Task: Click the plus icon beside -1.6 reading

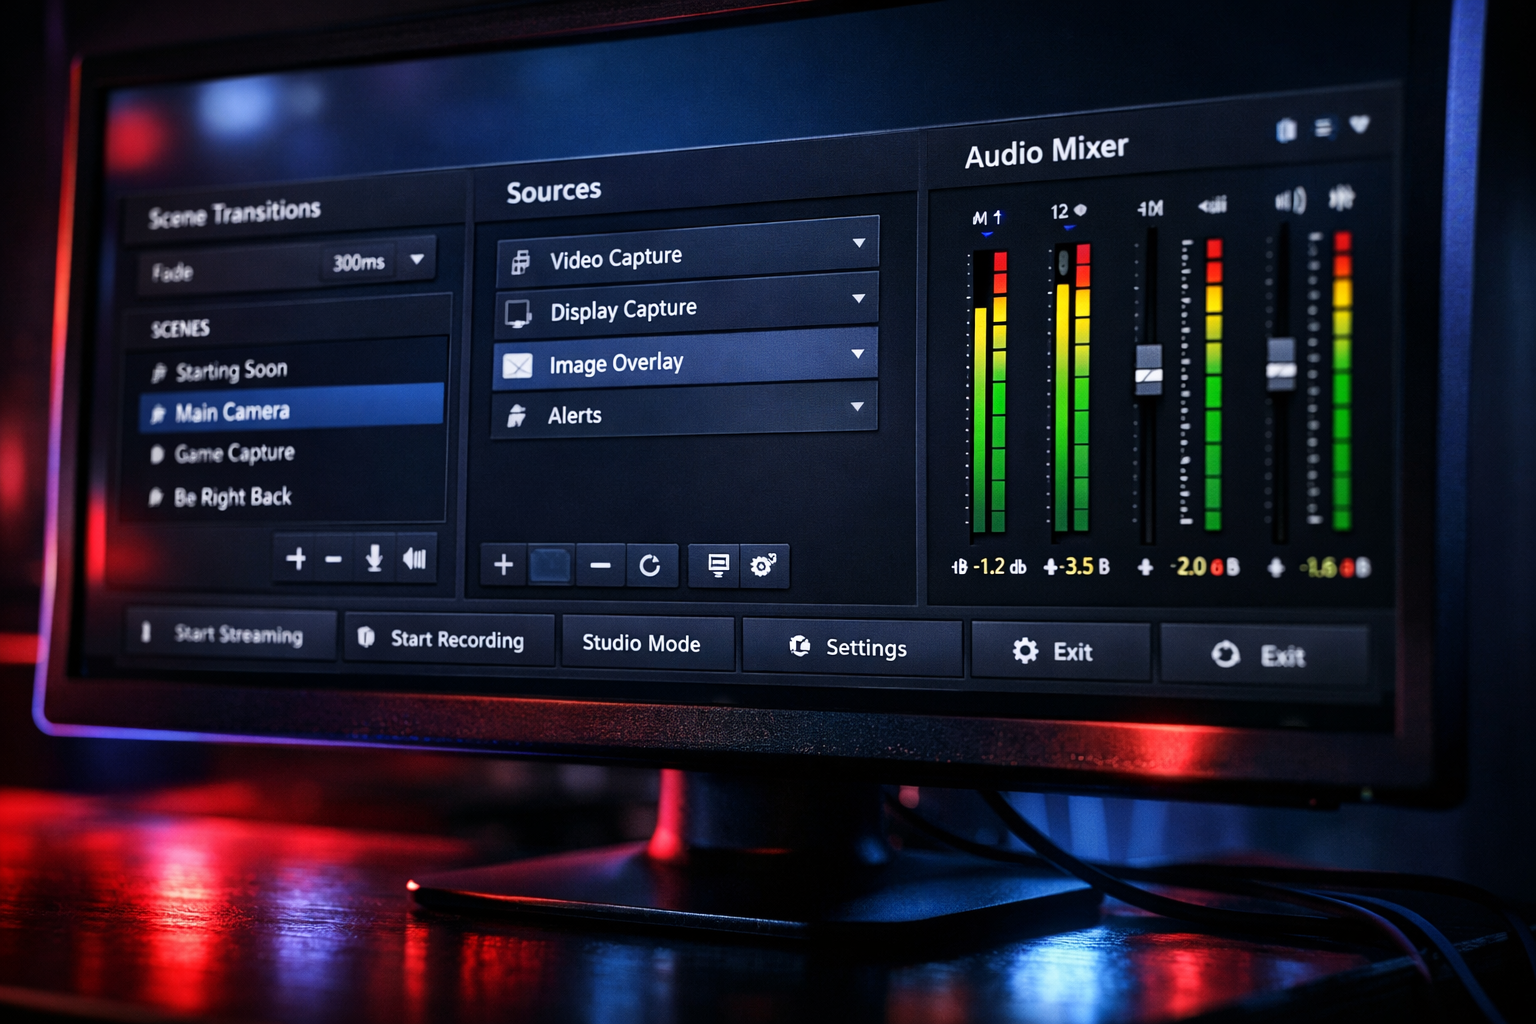Action: click(1276, 568)
